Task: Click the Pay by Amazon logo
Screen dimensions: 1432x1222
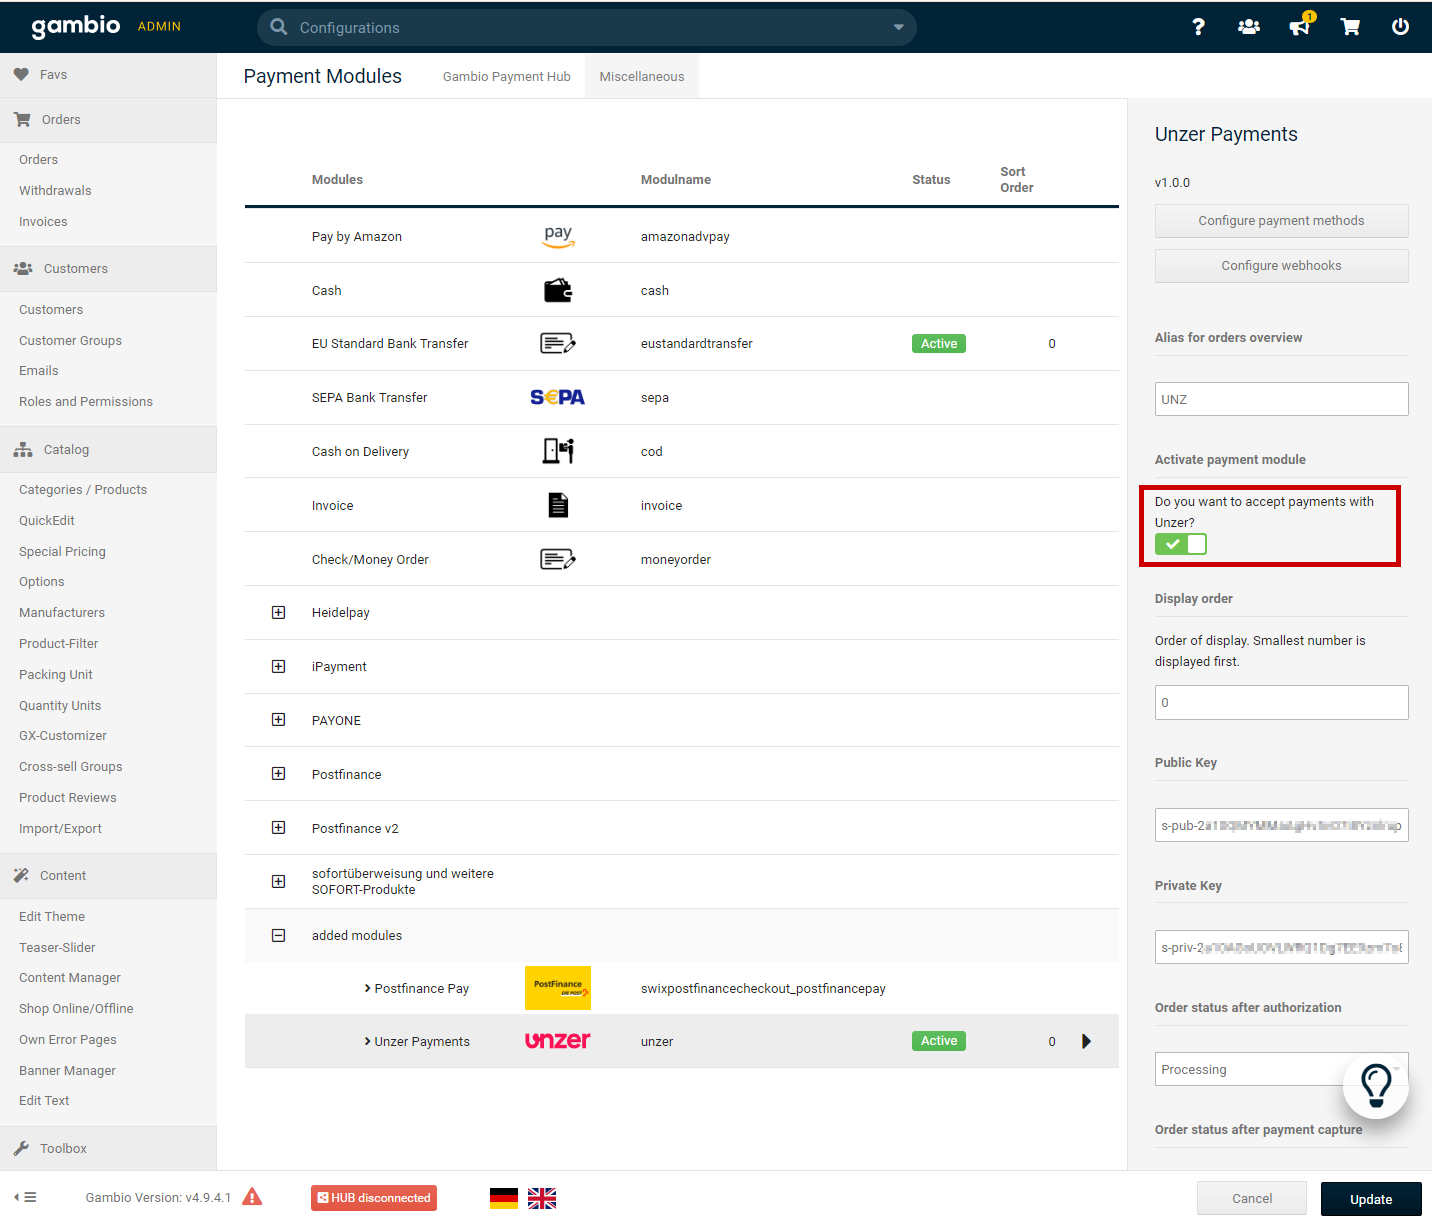Action: (558, 236)
